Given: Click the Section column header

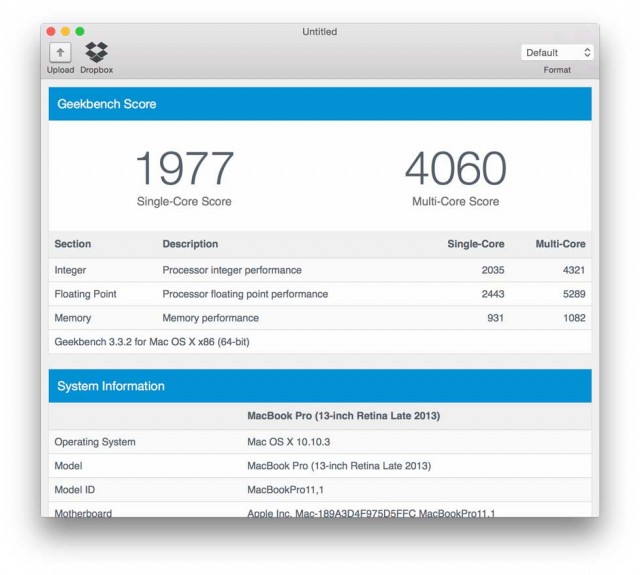Looking at the screenshot, I should pos(72,244).
